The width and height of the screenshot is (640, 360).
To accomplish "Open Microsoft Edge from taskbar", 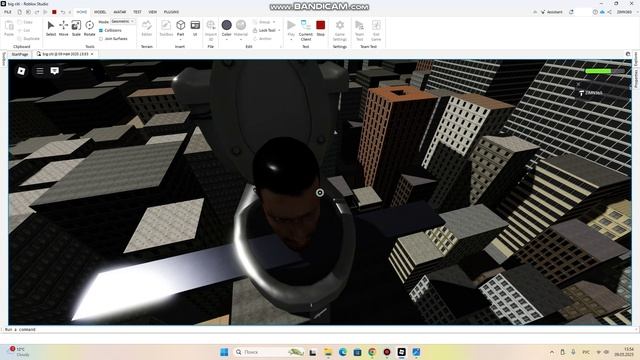I will click(x=342, y=352).
